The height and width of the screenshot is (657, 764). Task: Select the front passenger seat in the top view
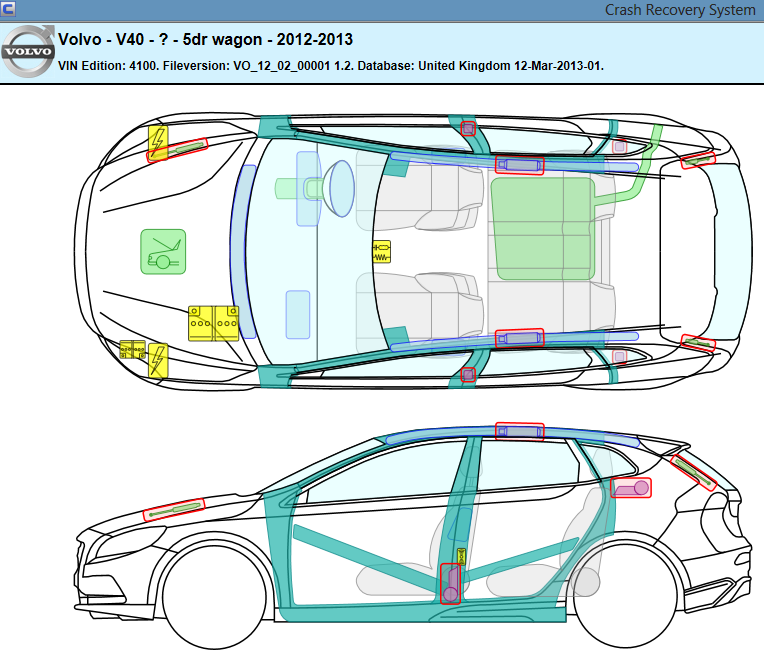(x=420, y=313)
